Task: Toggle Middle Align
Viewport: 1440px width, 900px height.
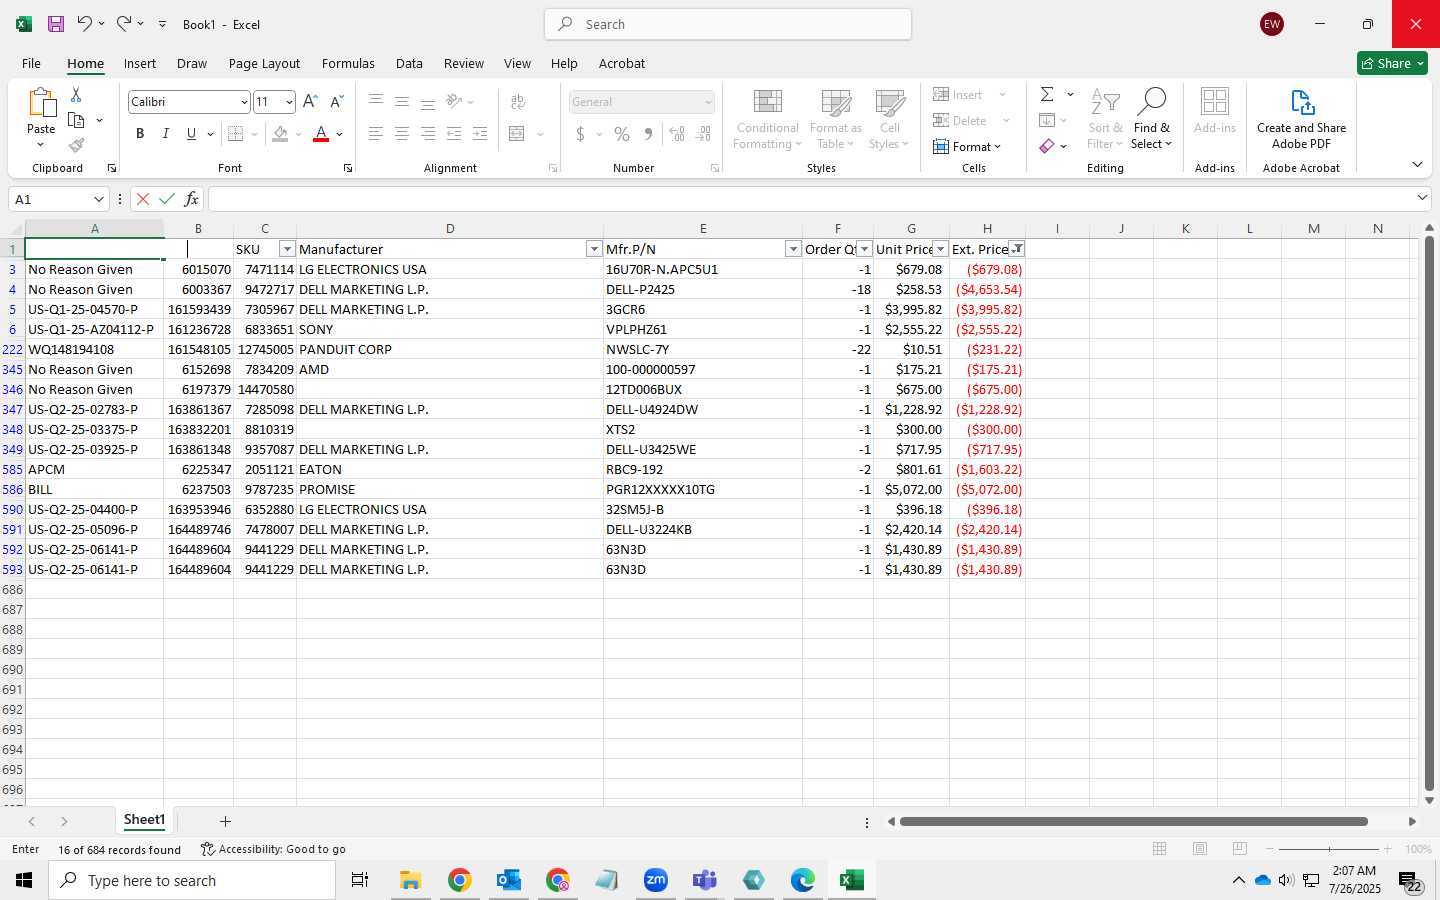Action: coord(402,101)
